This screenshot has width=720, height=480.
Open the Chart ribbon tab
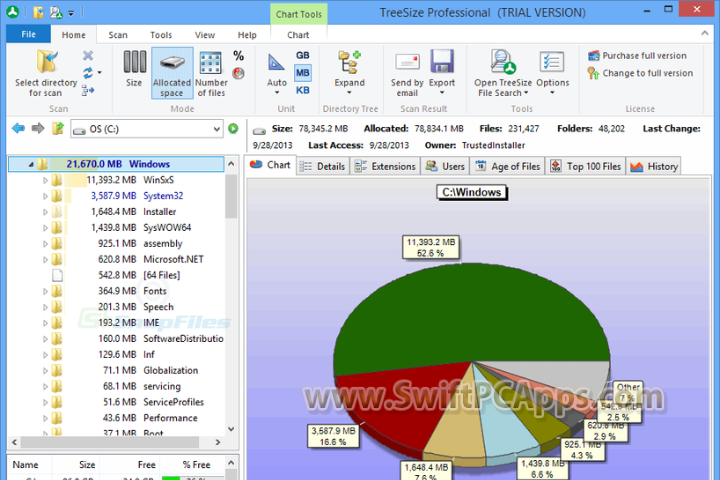click(298, 35)
